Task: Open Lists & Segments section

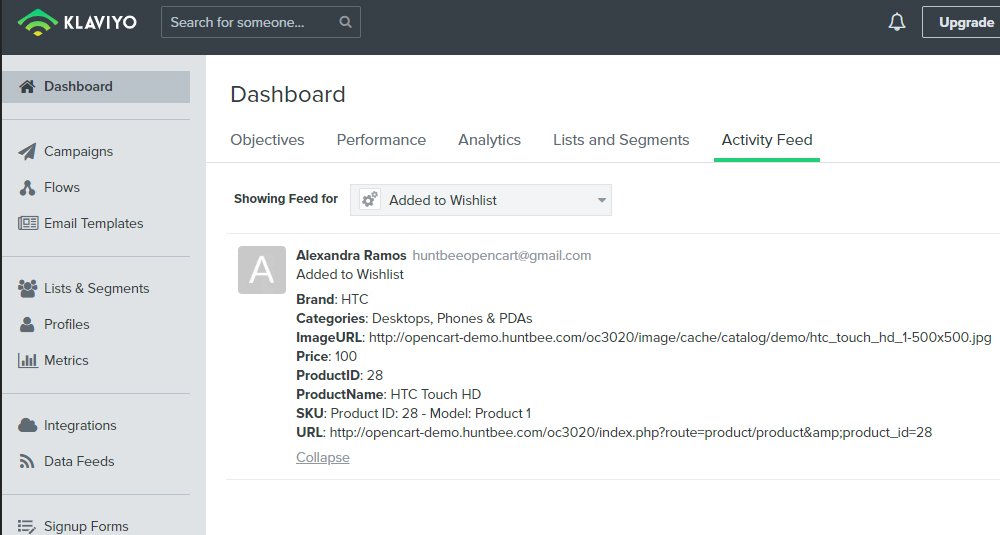Action: pos(96,288)
